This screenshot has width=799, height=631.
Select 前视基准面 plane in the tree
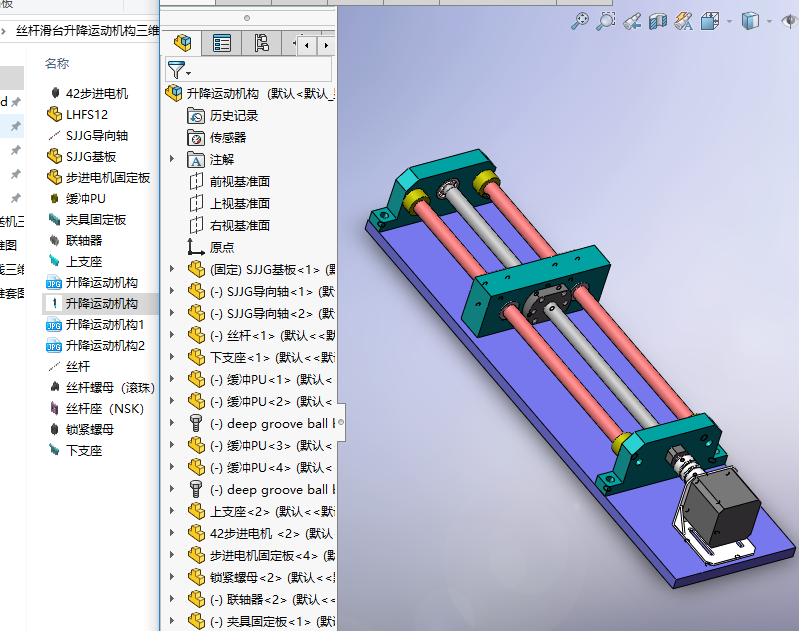[239, 181]
